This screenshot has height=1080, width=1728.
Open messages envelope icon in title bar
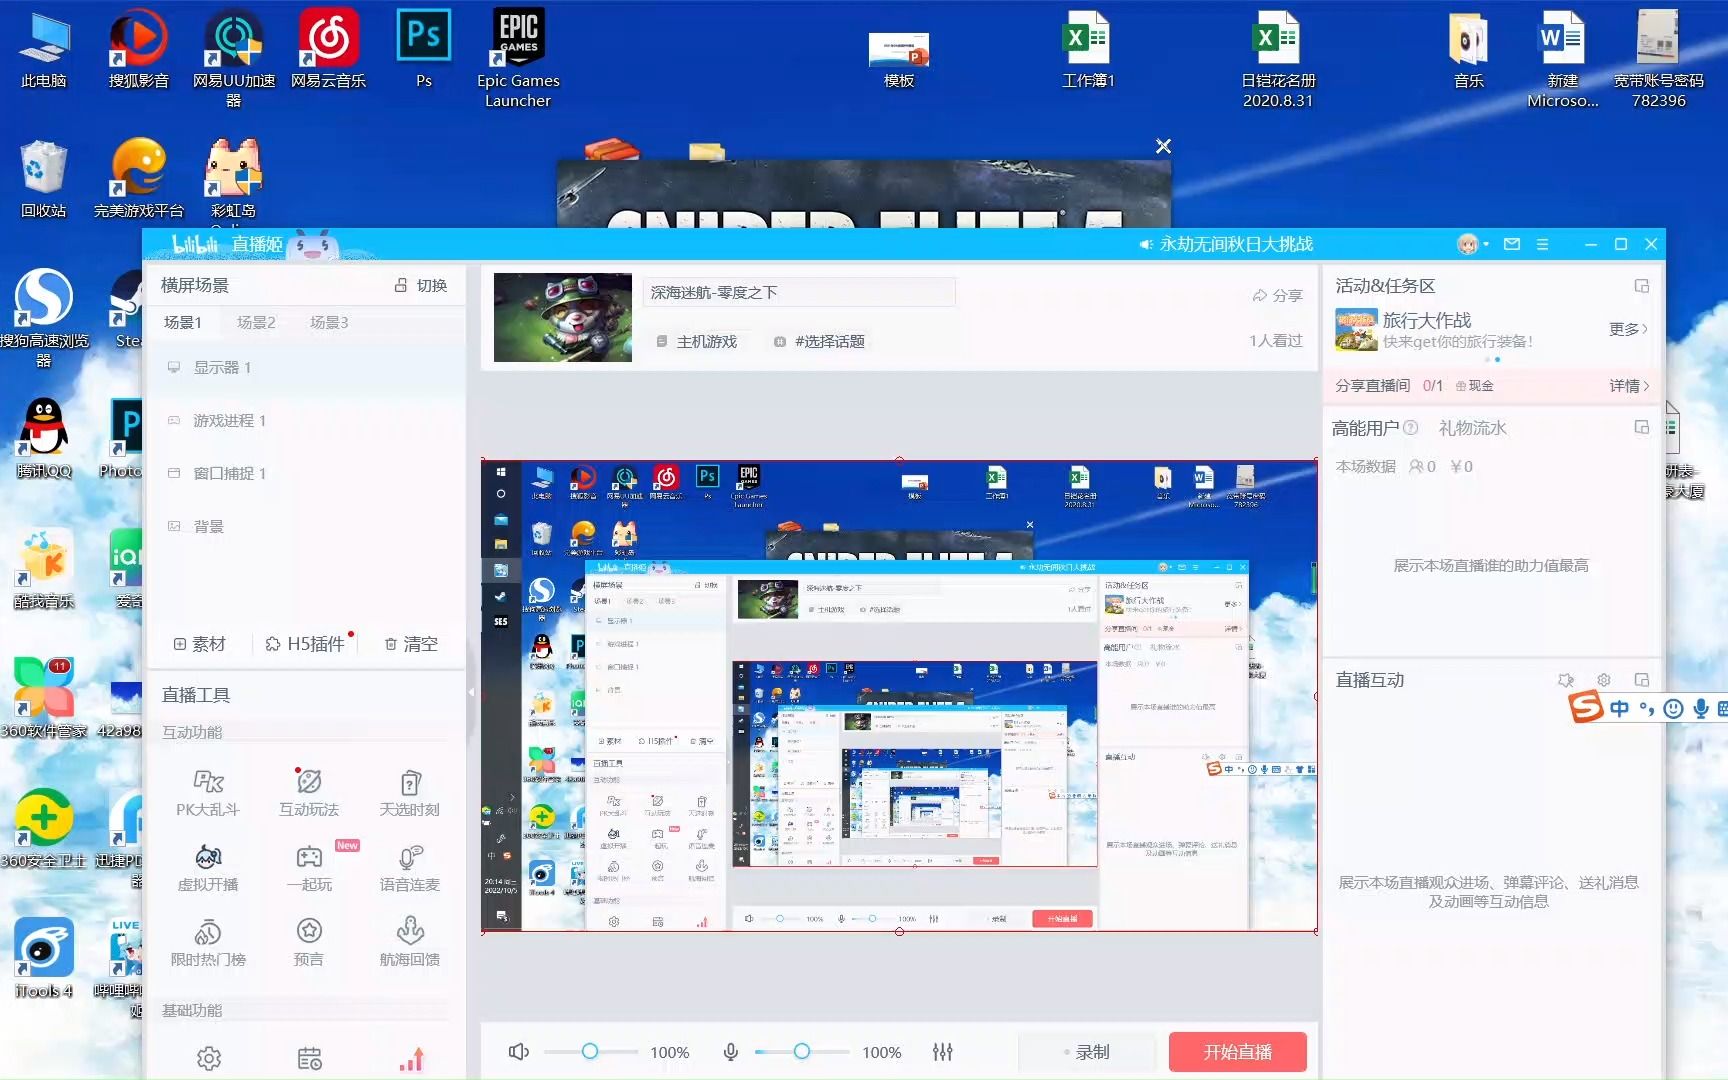pyautogui.click(x=1512, y=244)
